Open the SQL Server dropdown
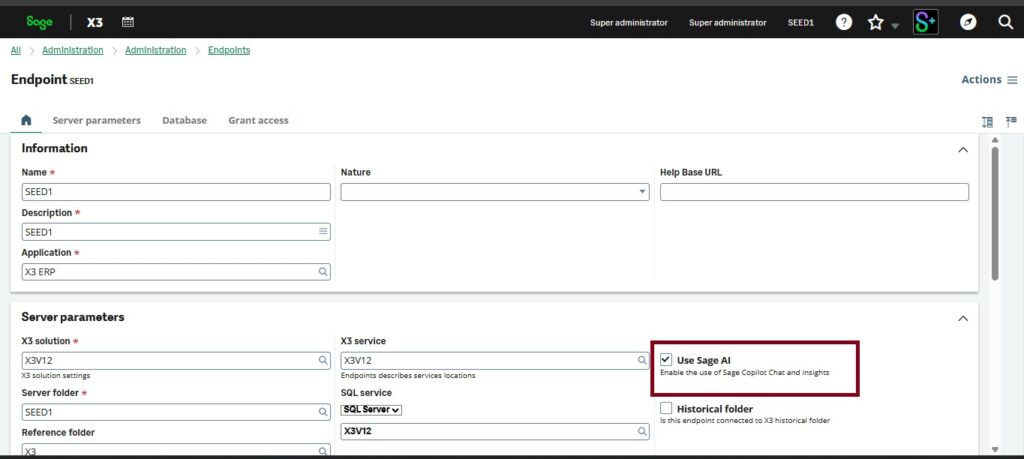The width and height of the screenshot is (1024, 459). click(x=372, y=410)
